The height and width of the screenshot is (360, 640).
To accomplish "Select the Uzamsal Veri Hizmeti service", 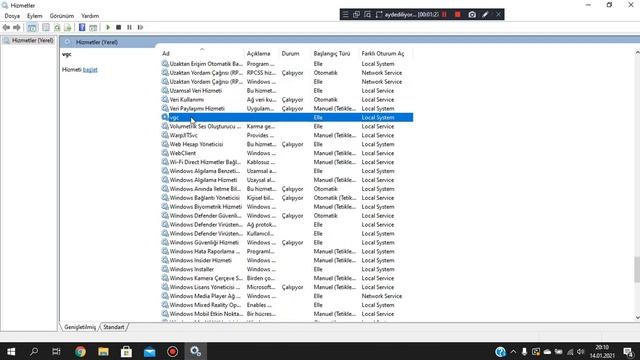I will pyautogui.click(x=196, y=91).
